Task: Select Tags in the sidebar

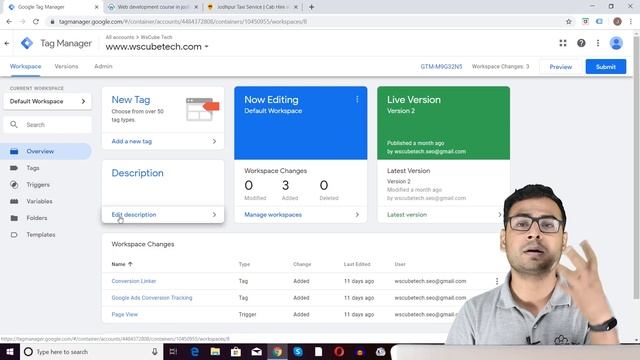Action: coord(33,168)
